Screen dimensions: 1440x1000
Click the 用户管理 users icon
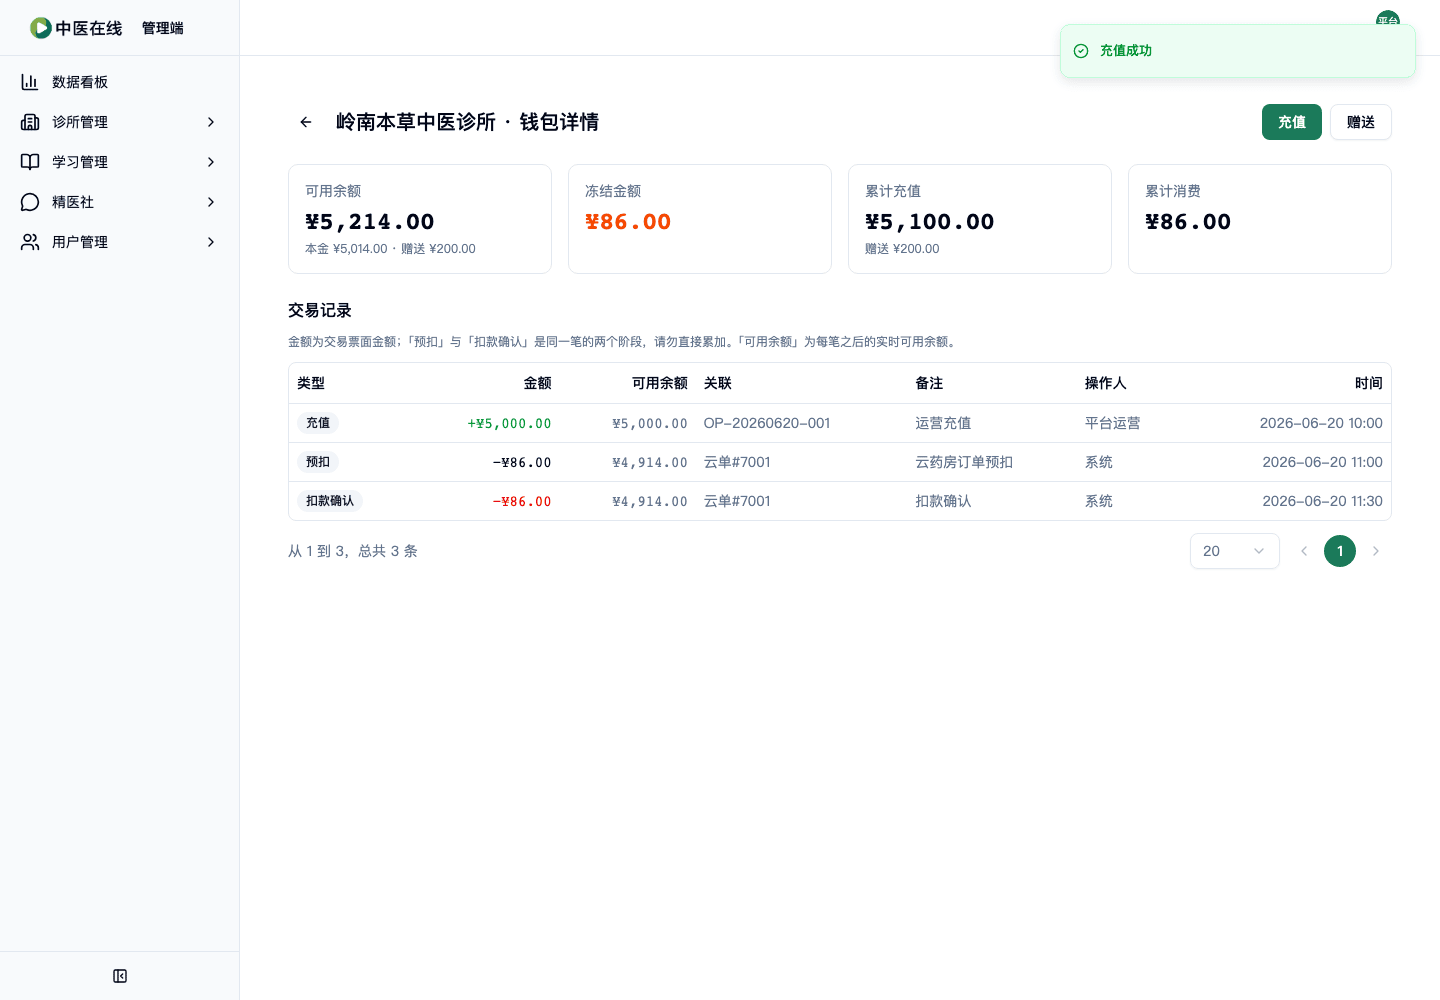(30, 242)
